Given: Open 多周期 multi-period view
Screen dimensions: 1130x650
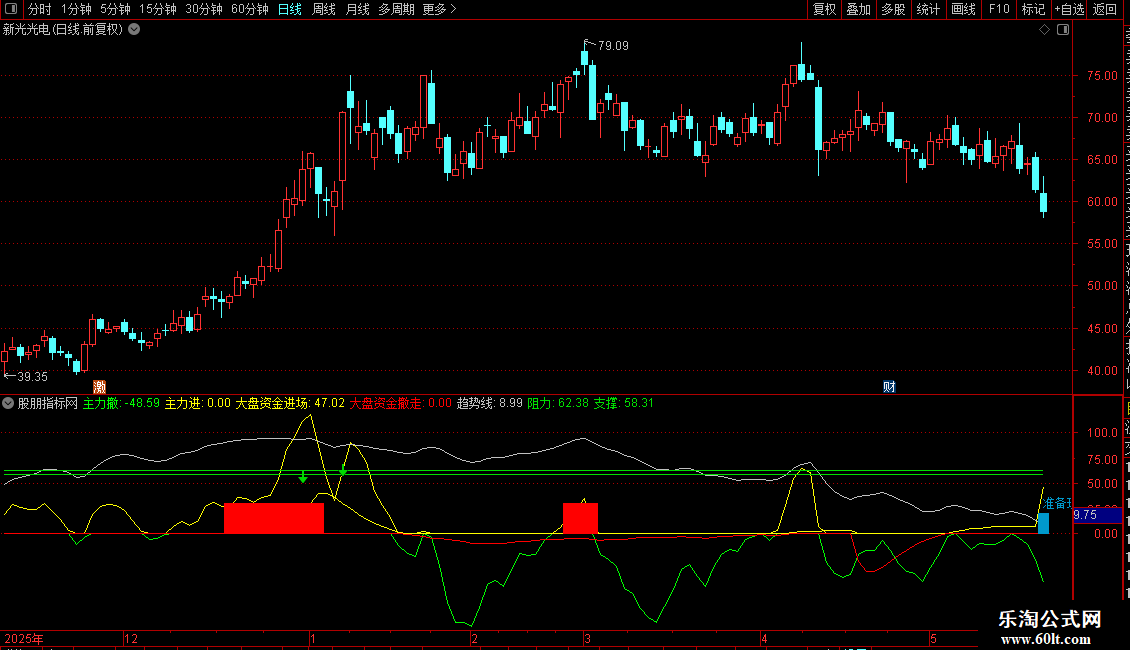Looking at the screenshot, I should click(396, 9).
